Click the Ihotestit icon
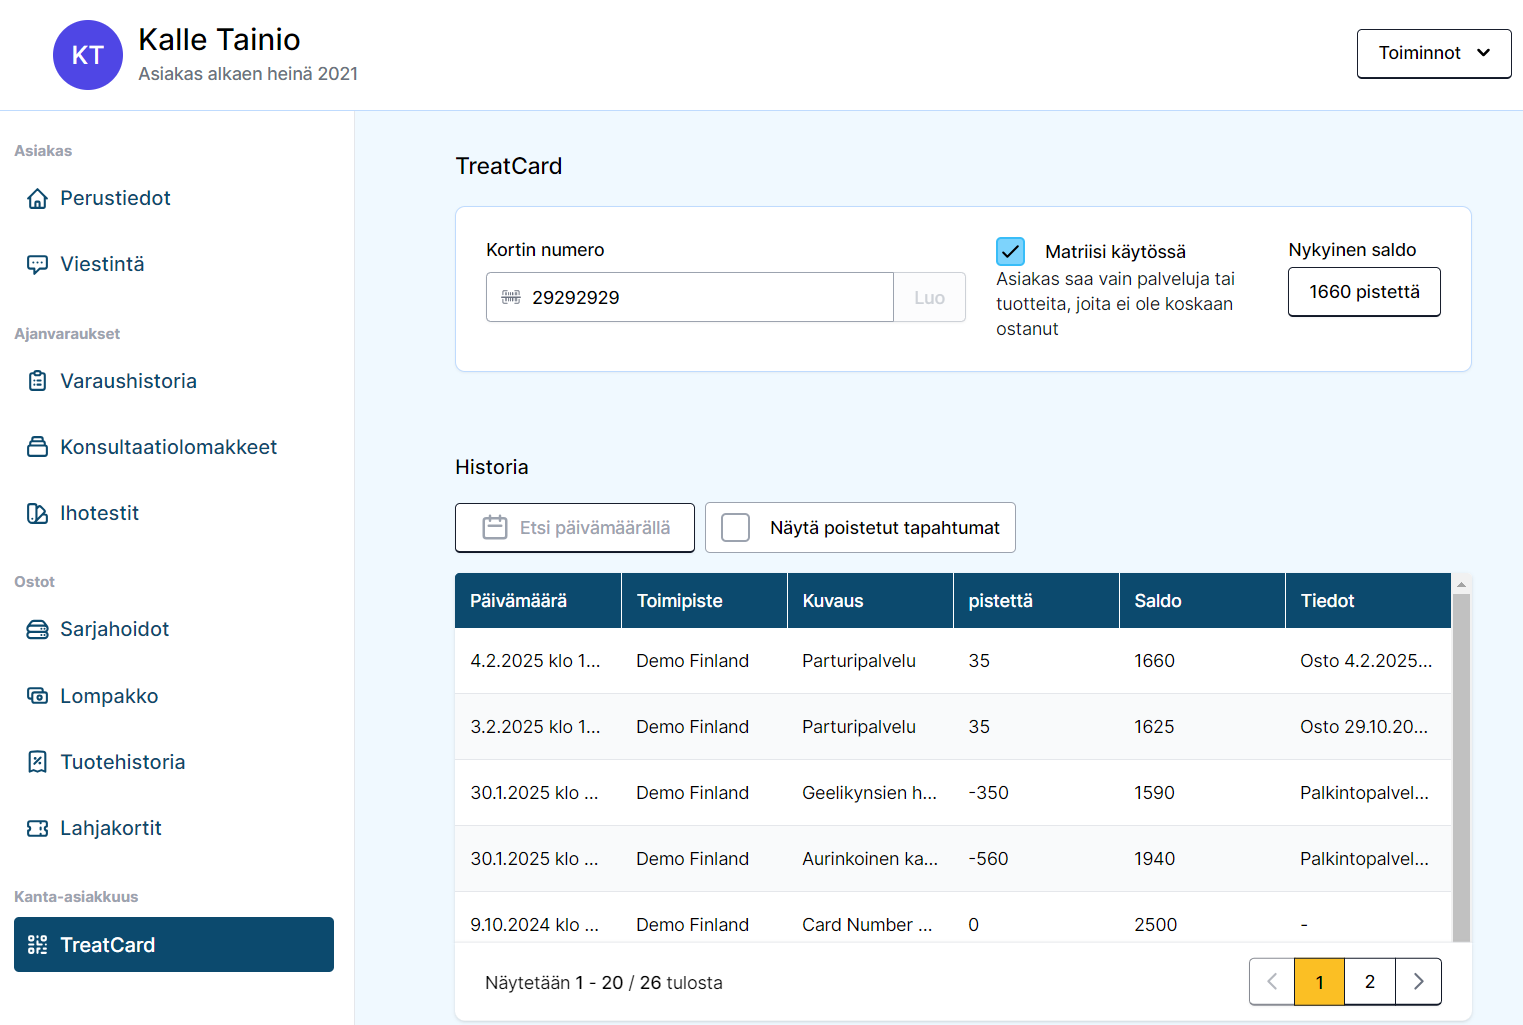The height and width of the screenshot is (1025, 1523). tap(37, 513)
